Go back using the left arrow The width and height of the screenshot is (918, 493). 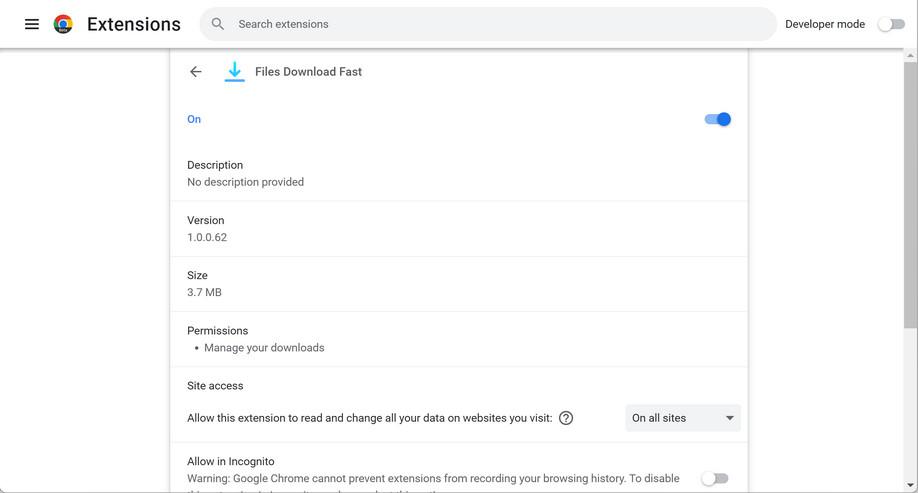click(196, 72)
